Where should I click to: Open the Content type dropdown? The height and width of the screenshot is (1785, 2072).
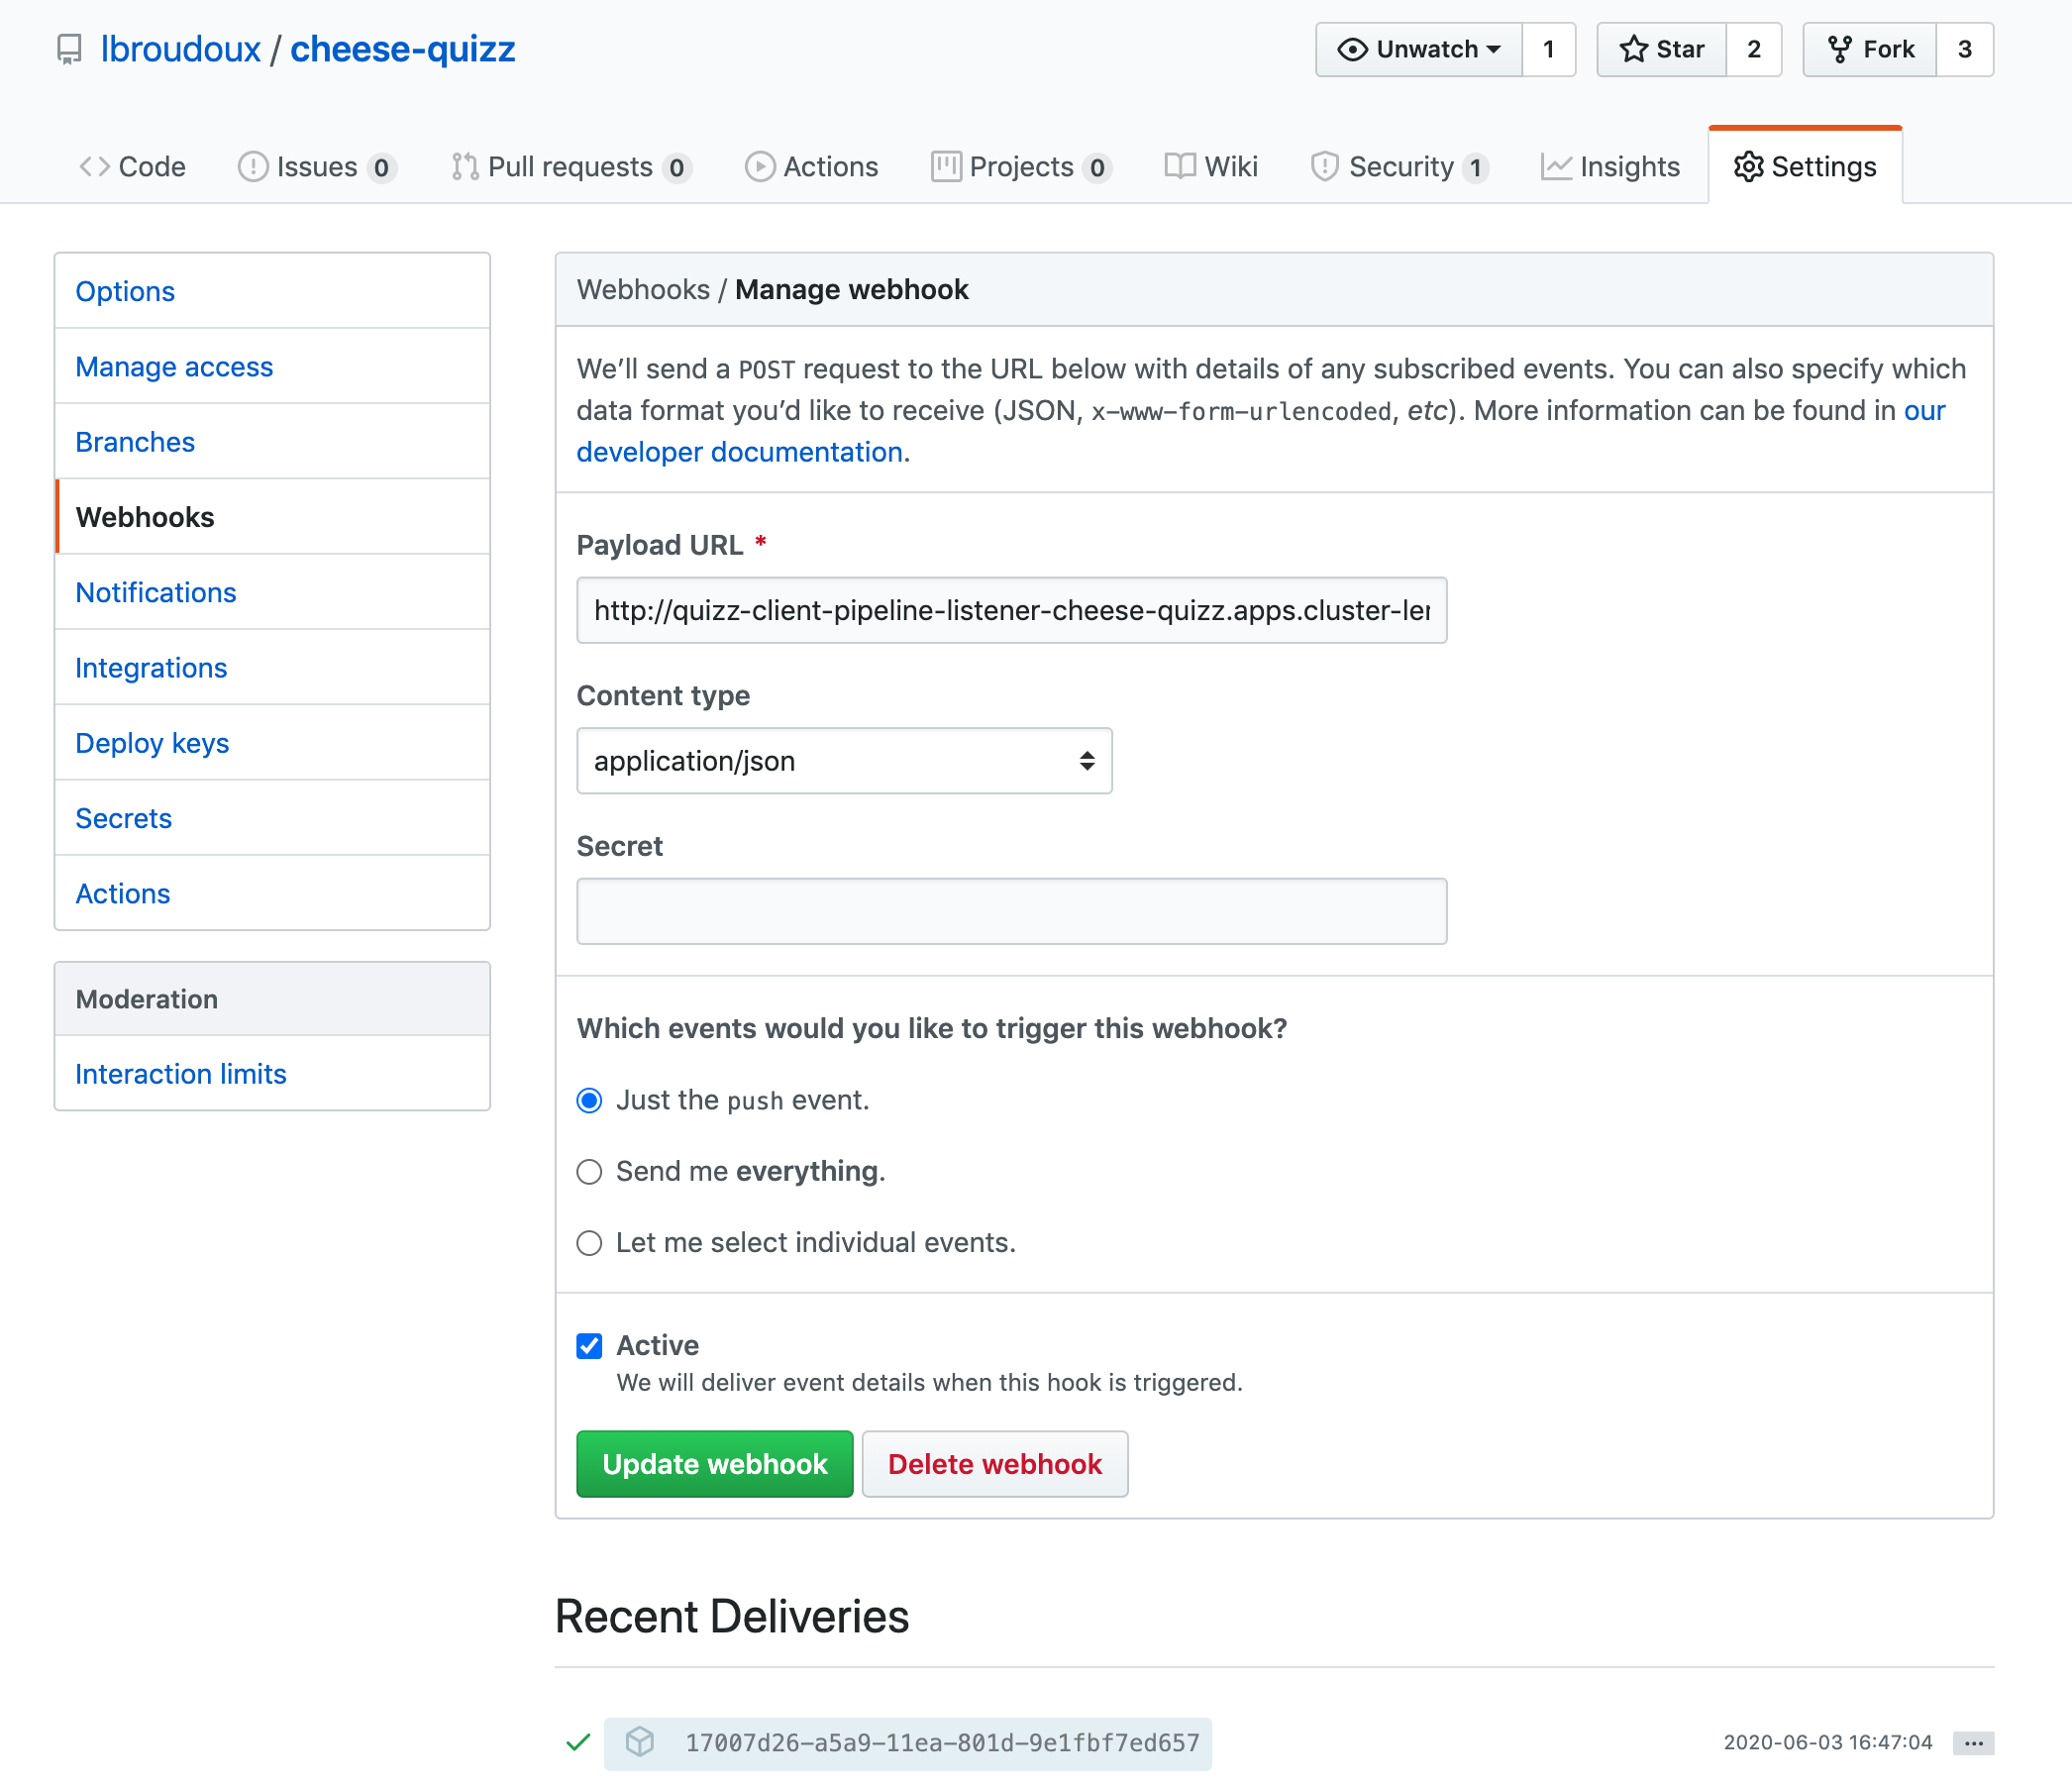[843, 761]
